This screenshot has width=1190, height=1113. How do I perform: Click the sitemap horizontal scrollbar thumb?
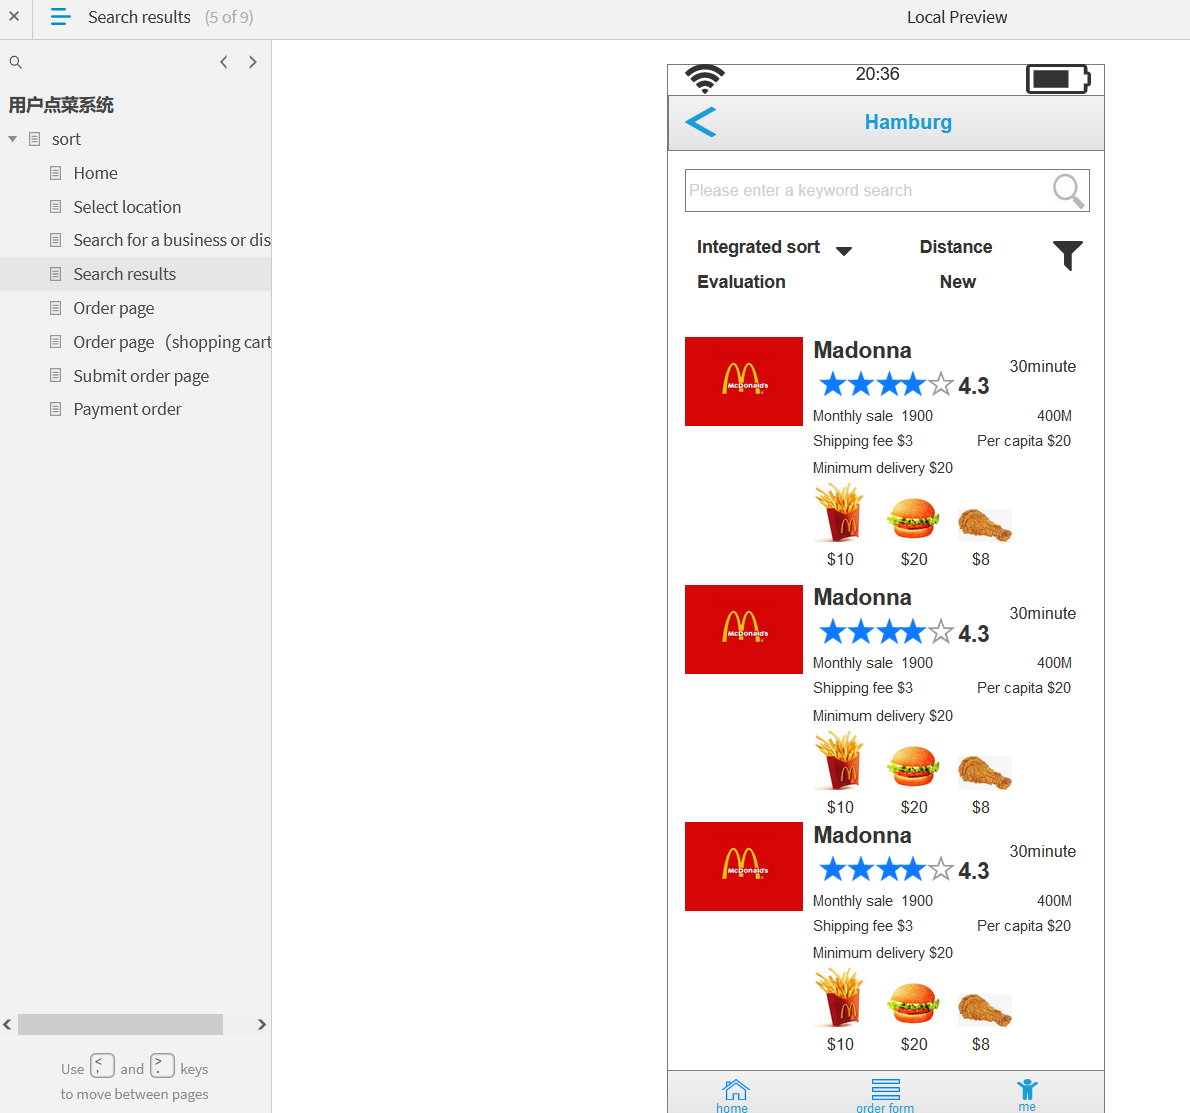121,1024
